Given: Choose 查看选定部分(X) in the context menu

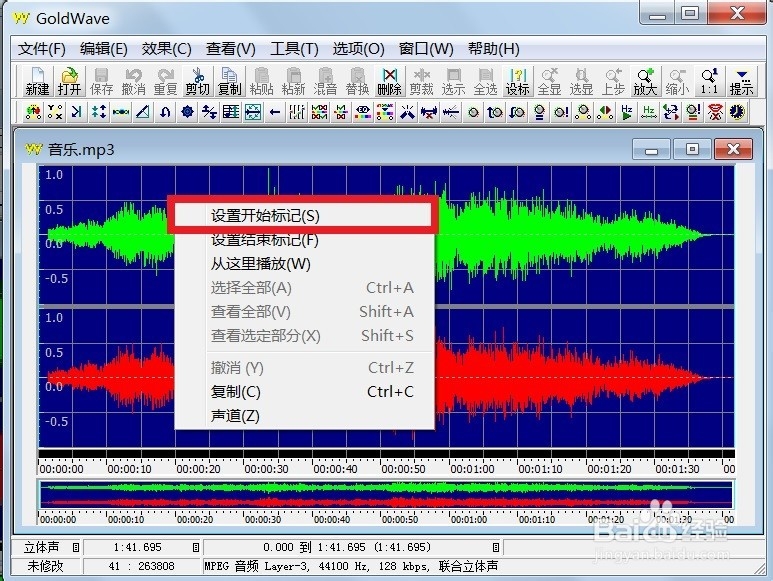Looking at the screenshot, I should pyautogui.click(x=304, y=336).
